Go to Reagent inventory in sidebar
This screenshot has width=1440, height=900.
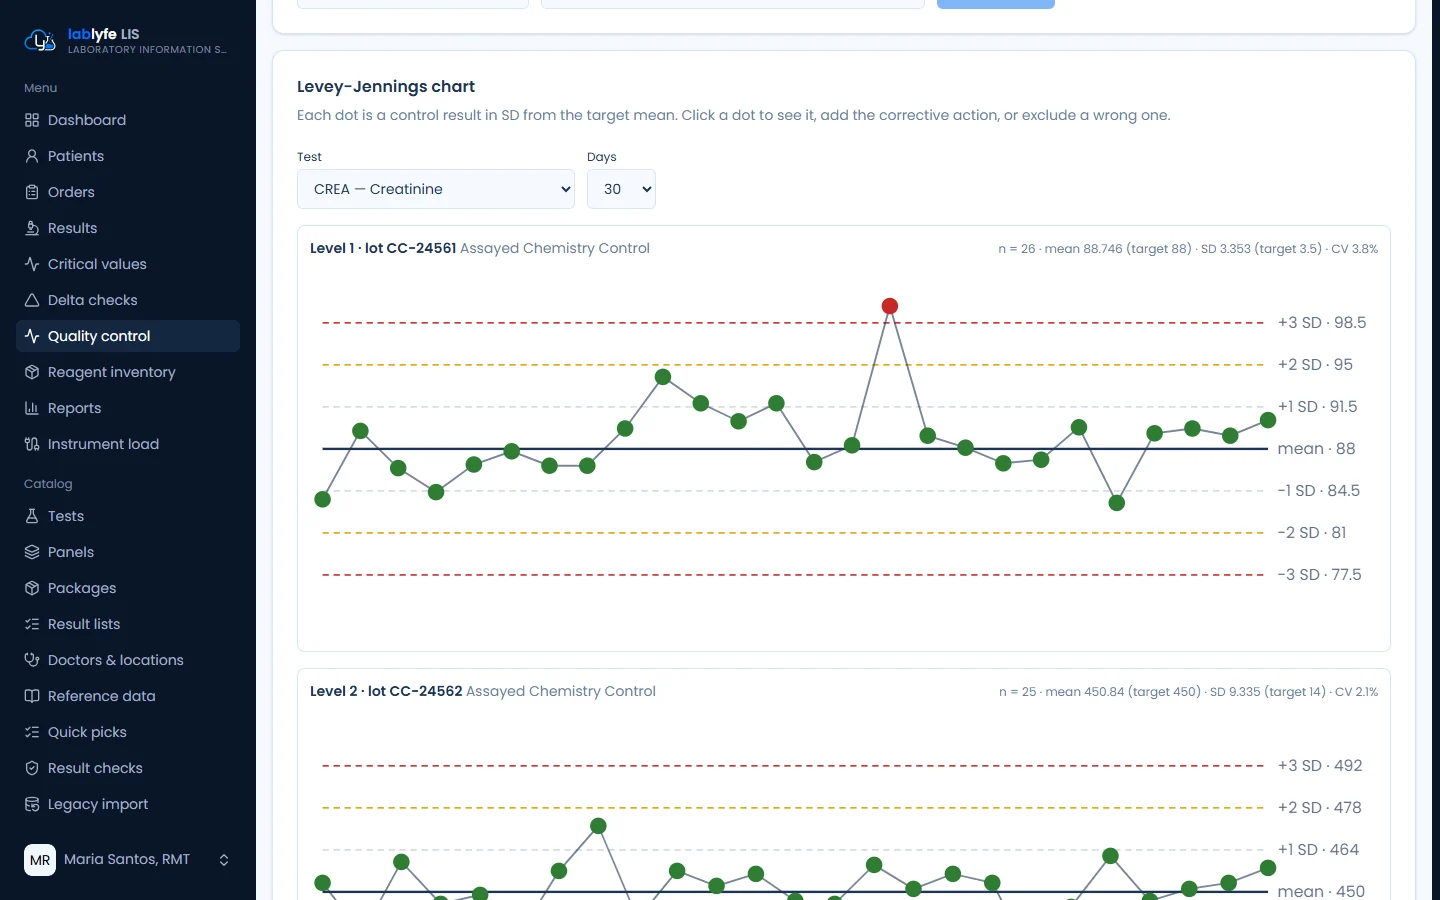128,372
